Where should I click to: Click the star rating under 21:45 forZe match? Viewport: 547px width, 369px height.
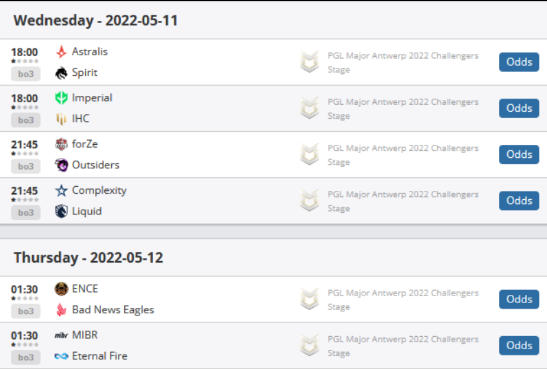click(25, 153)
